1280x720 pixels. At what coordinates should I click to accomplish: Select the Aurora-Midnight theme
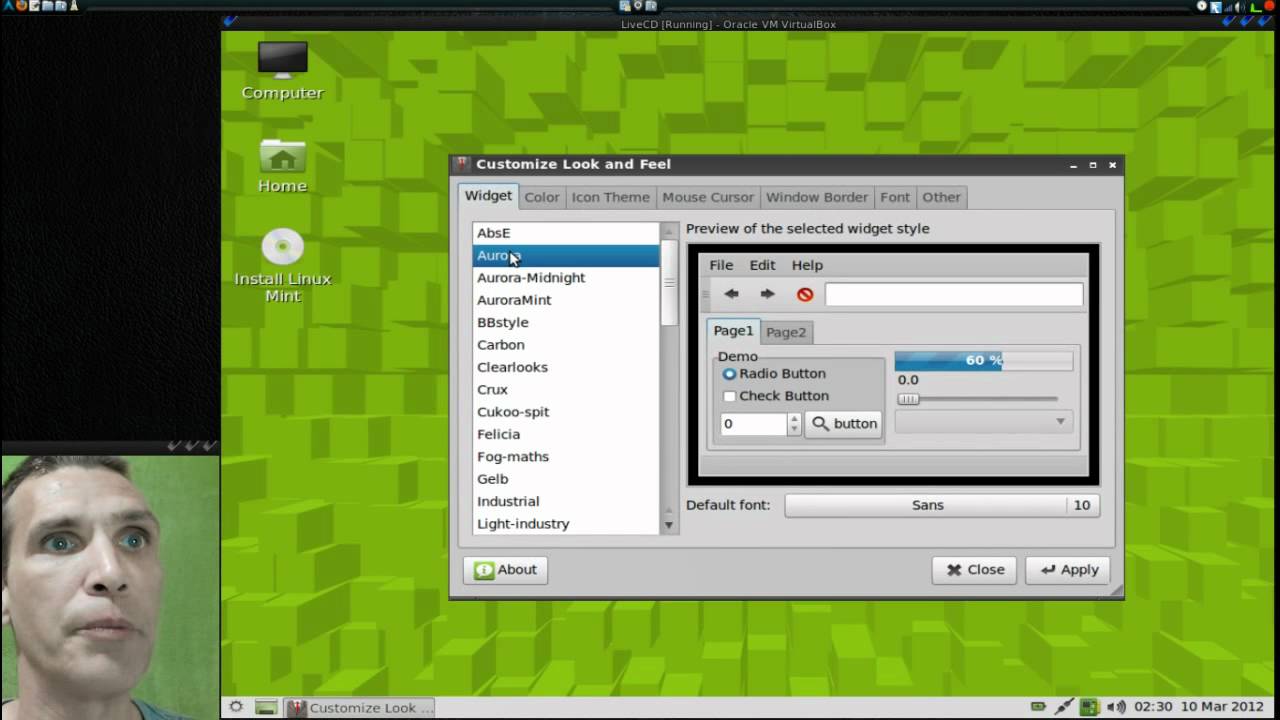click(566, 278)
